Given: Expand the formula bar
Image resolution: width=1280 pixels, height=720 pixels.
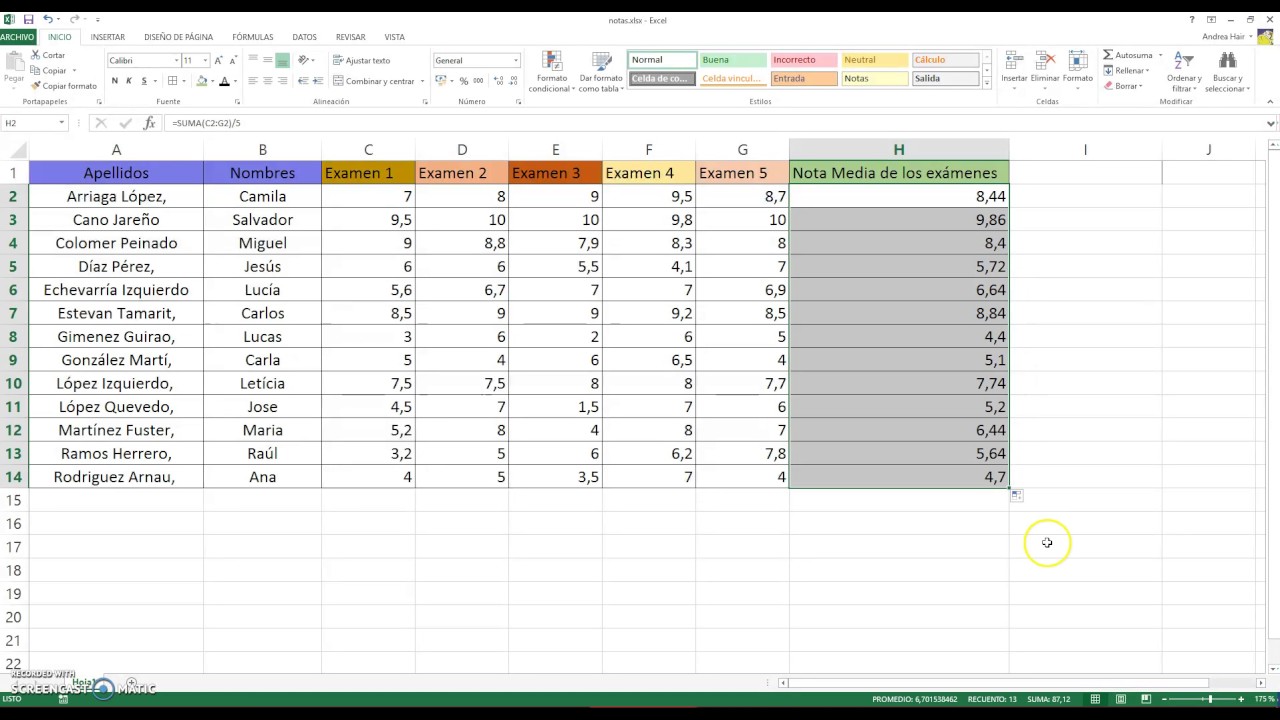Looking at the screenshot, I should 1271,123.
